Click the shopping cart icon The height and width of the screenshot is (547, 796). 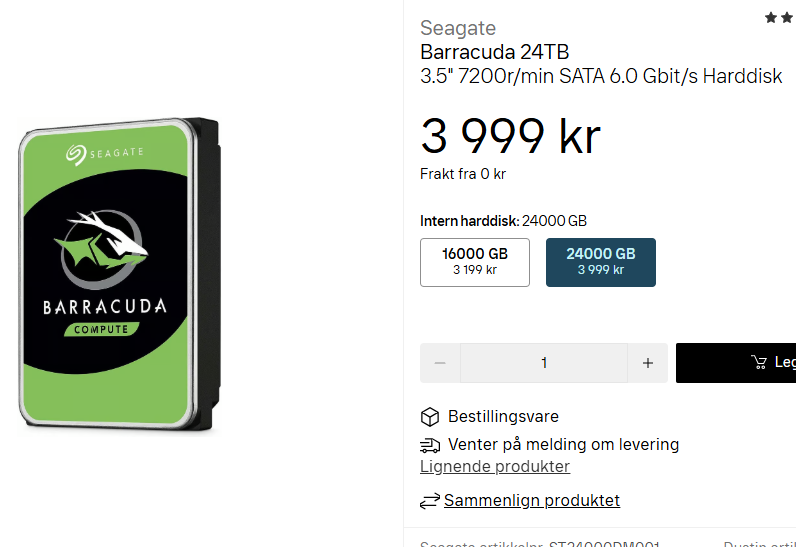[x=760, y=363]
